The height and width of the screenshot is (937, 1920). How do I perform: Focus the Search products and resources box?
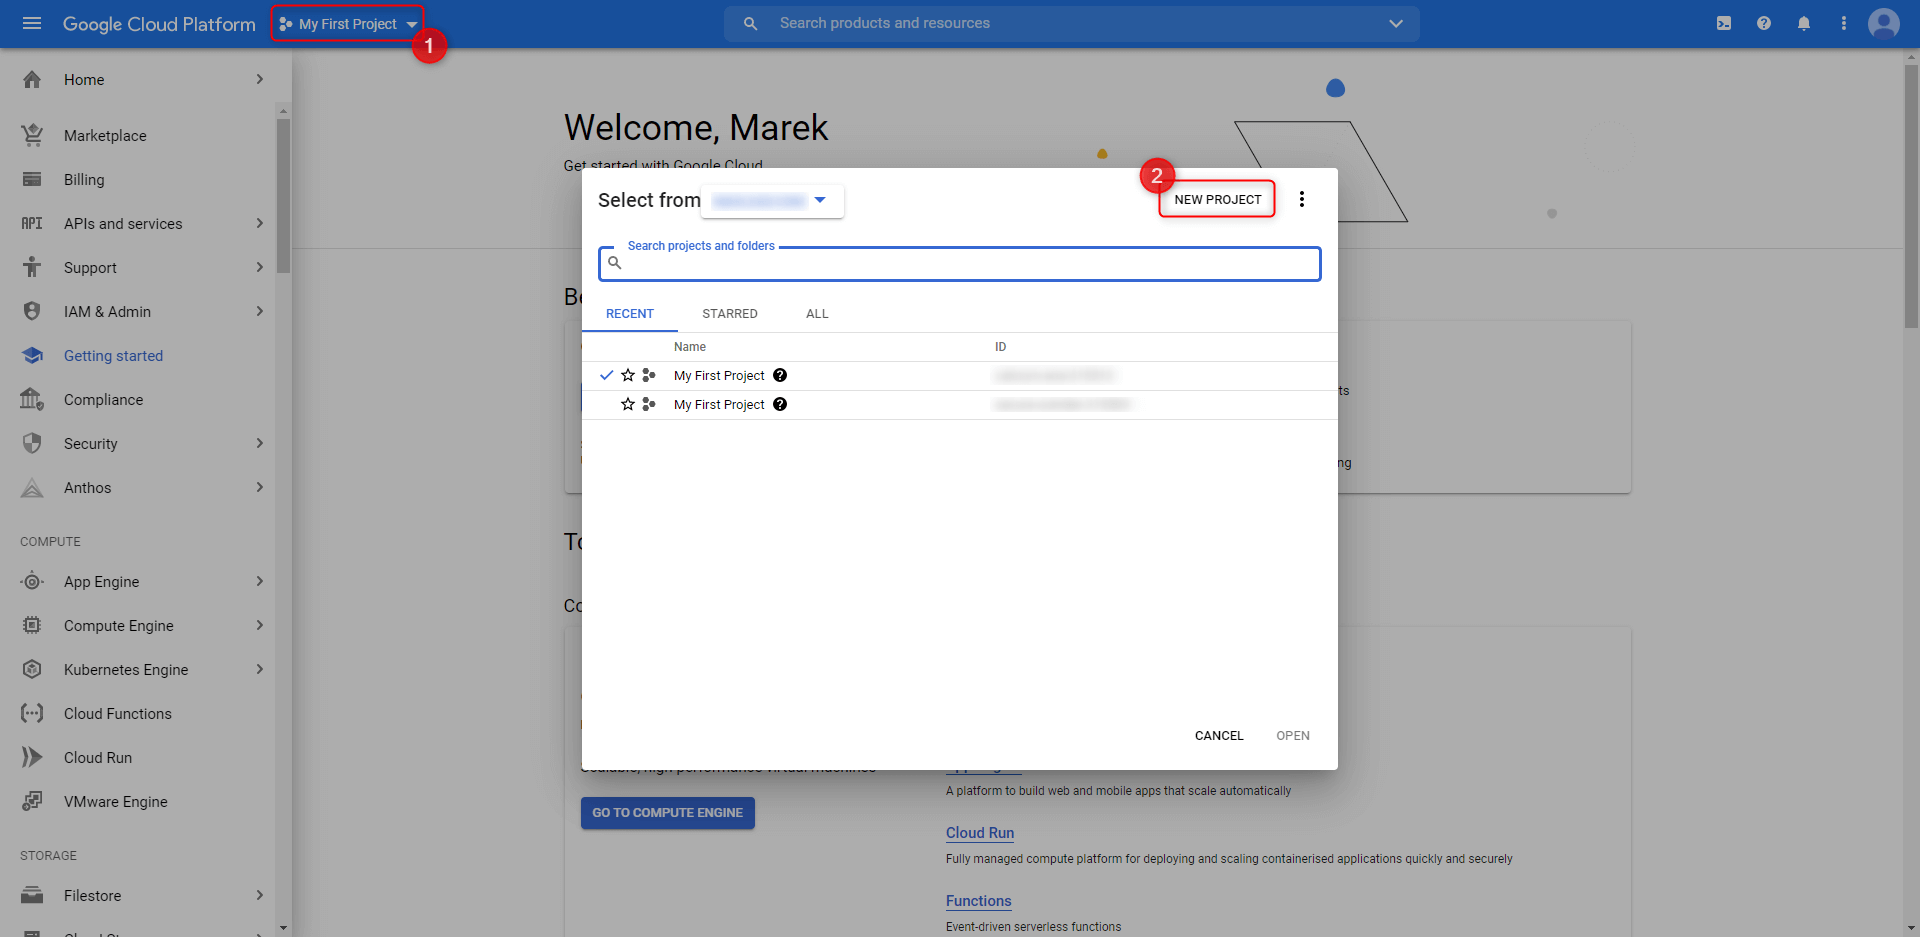tap(1071, 23)
